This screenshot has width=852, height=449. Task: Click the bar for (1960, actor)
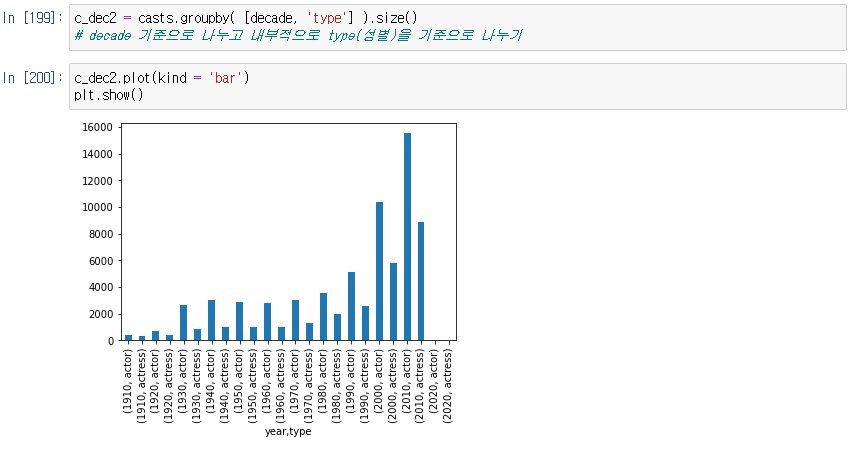(267, 322)
